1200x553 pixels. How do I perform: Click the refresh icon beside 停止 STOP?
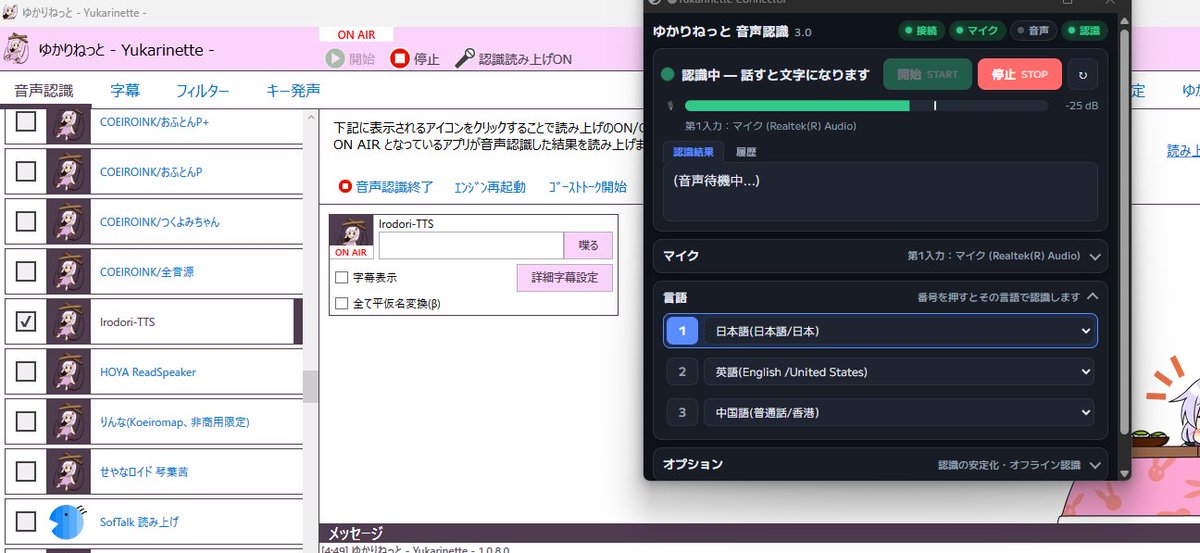pos(1083,74)
